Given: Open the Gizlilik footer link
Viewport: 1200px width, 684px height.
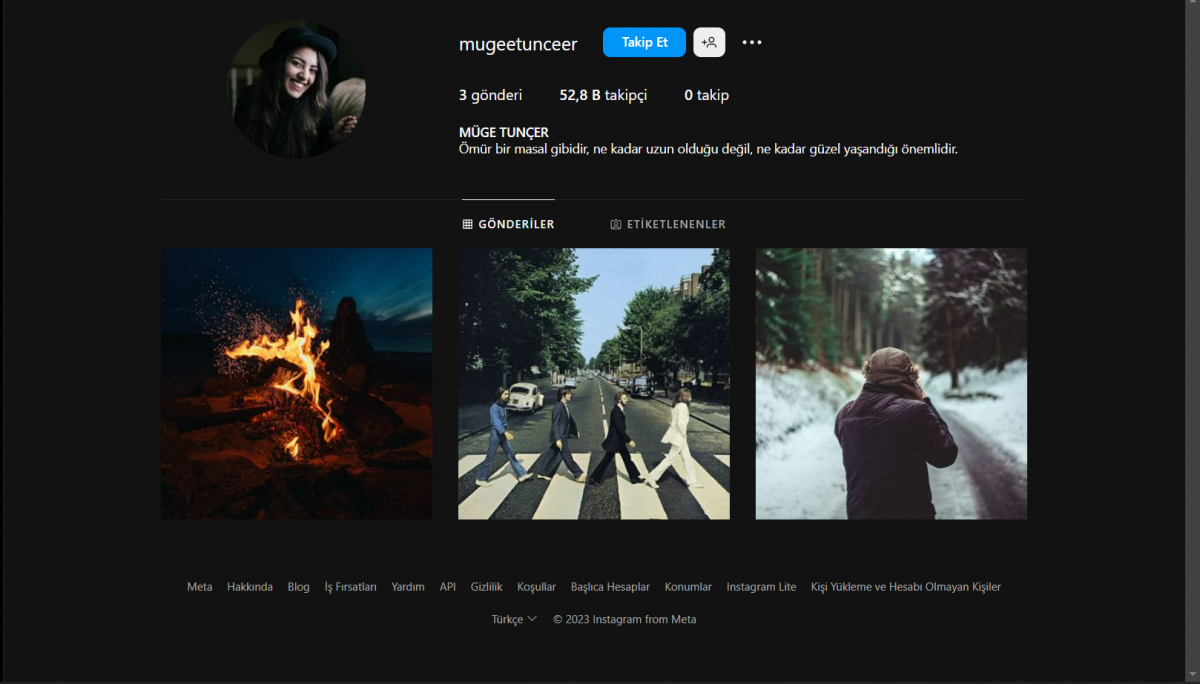Looking at the screenshot, I should 487,587.
